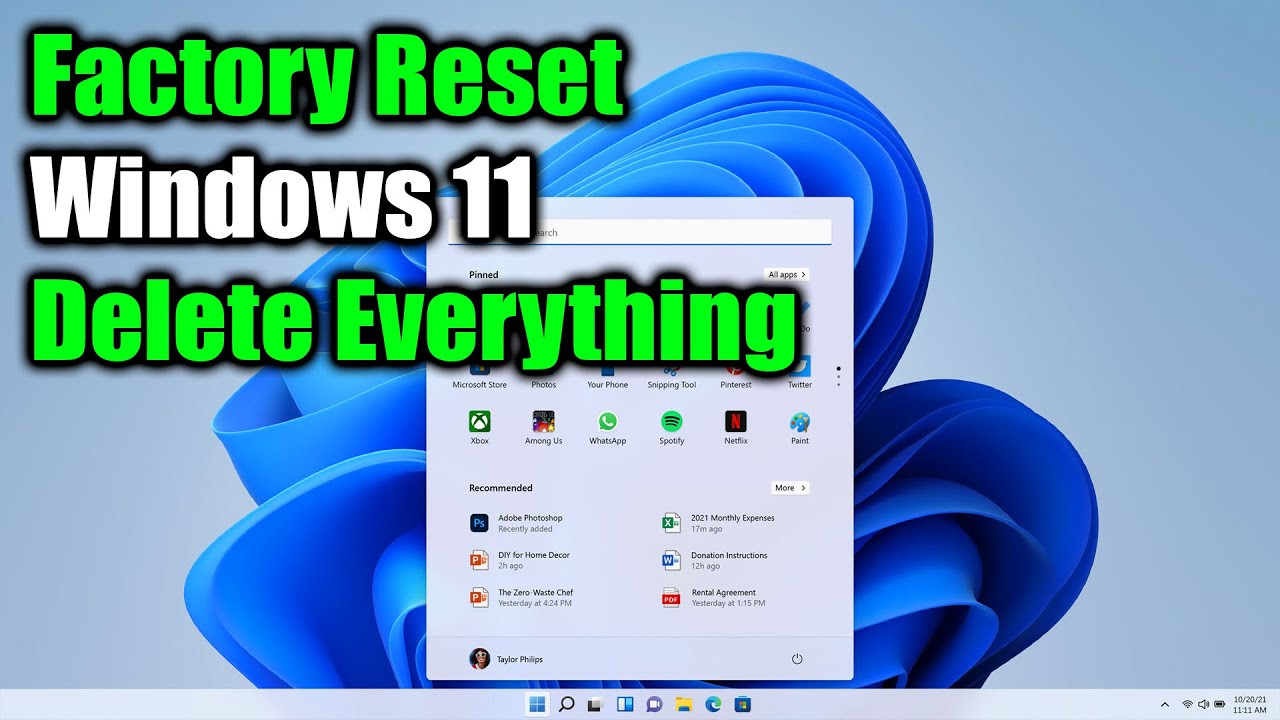Screen dimensions: 1280x720
Task: Open Microsoft Store from the taskbar
Action: pyautogui.click(x=742, y=704)
